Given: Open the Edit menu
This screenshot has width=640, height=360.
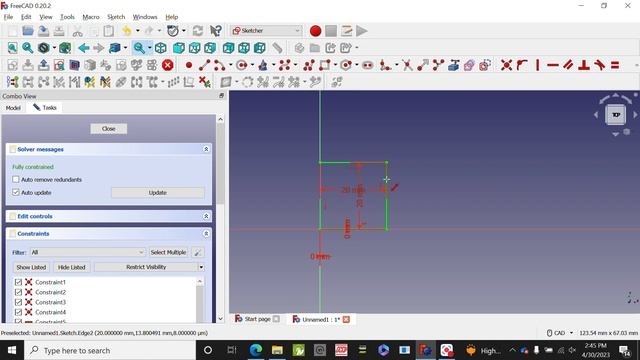Looking at the screenshot, I should pos(26,17).
